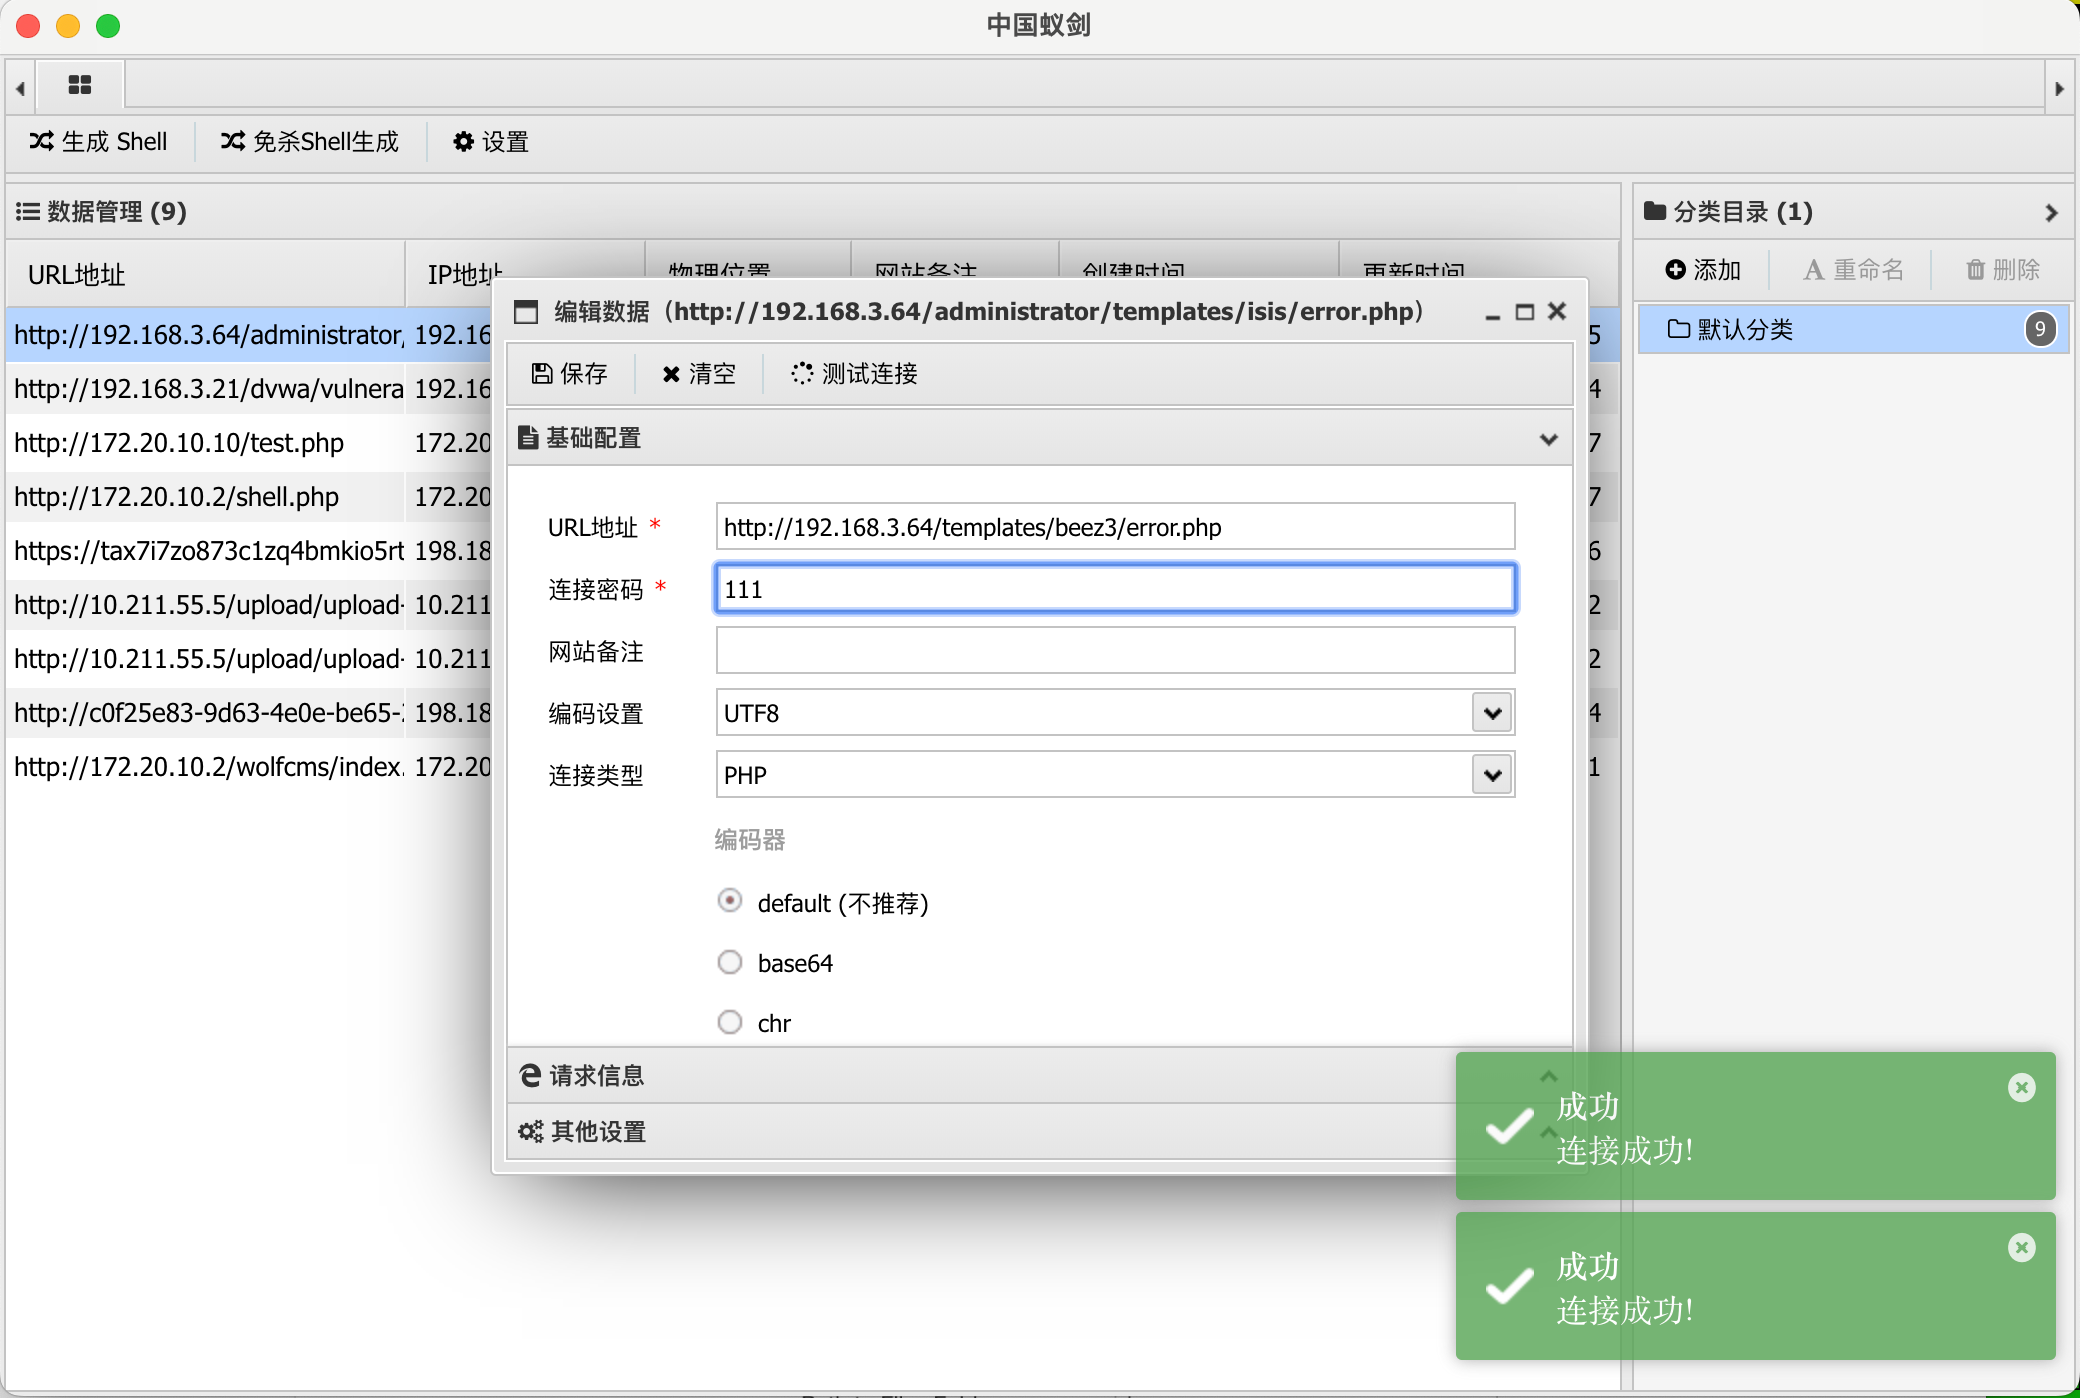Minimize 中国蚁剑 window yellow button

(68, 26)
